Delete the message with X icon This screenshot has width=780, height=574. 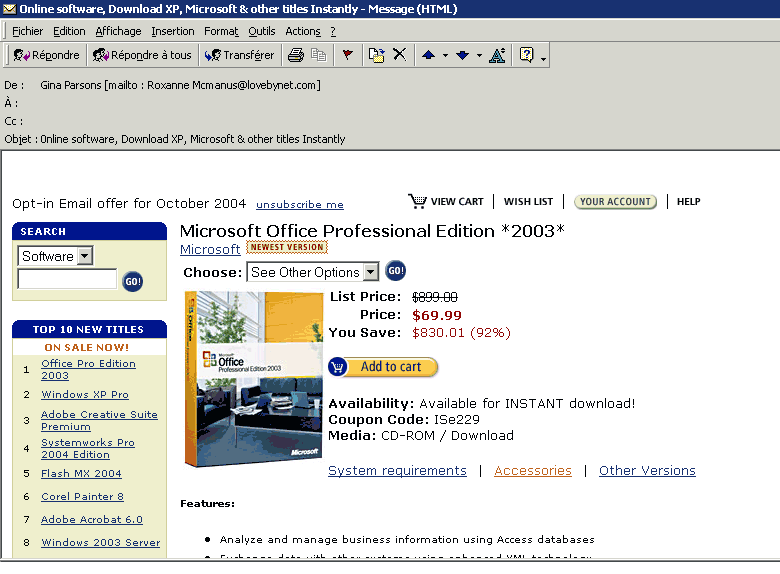point(399,55)
